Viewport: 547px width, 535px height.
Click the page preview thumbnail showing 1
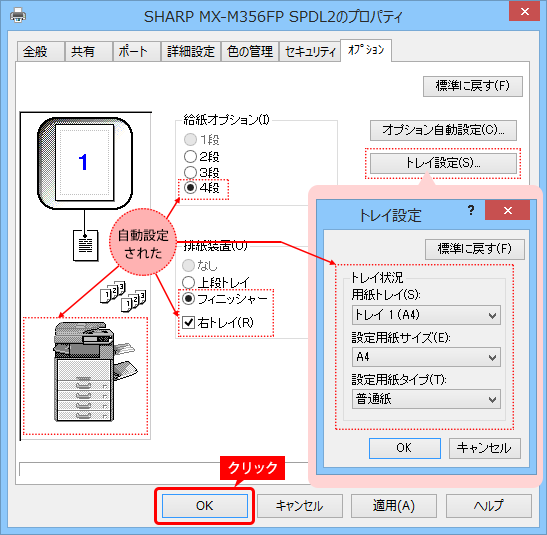click(x=85, y=163)
